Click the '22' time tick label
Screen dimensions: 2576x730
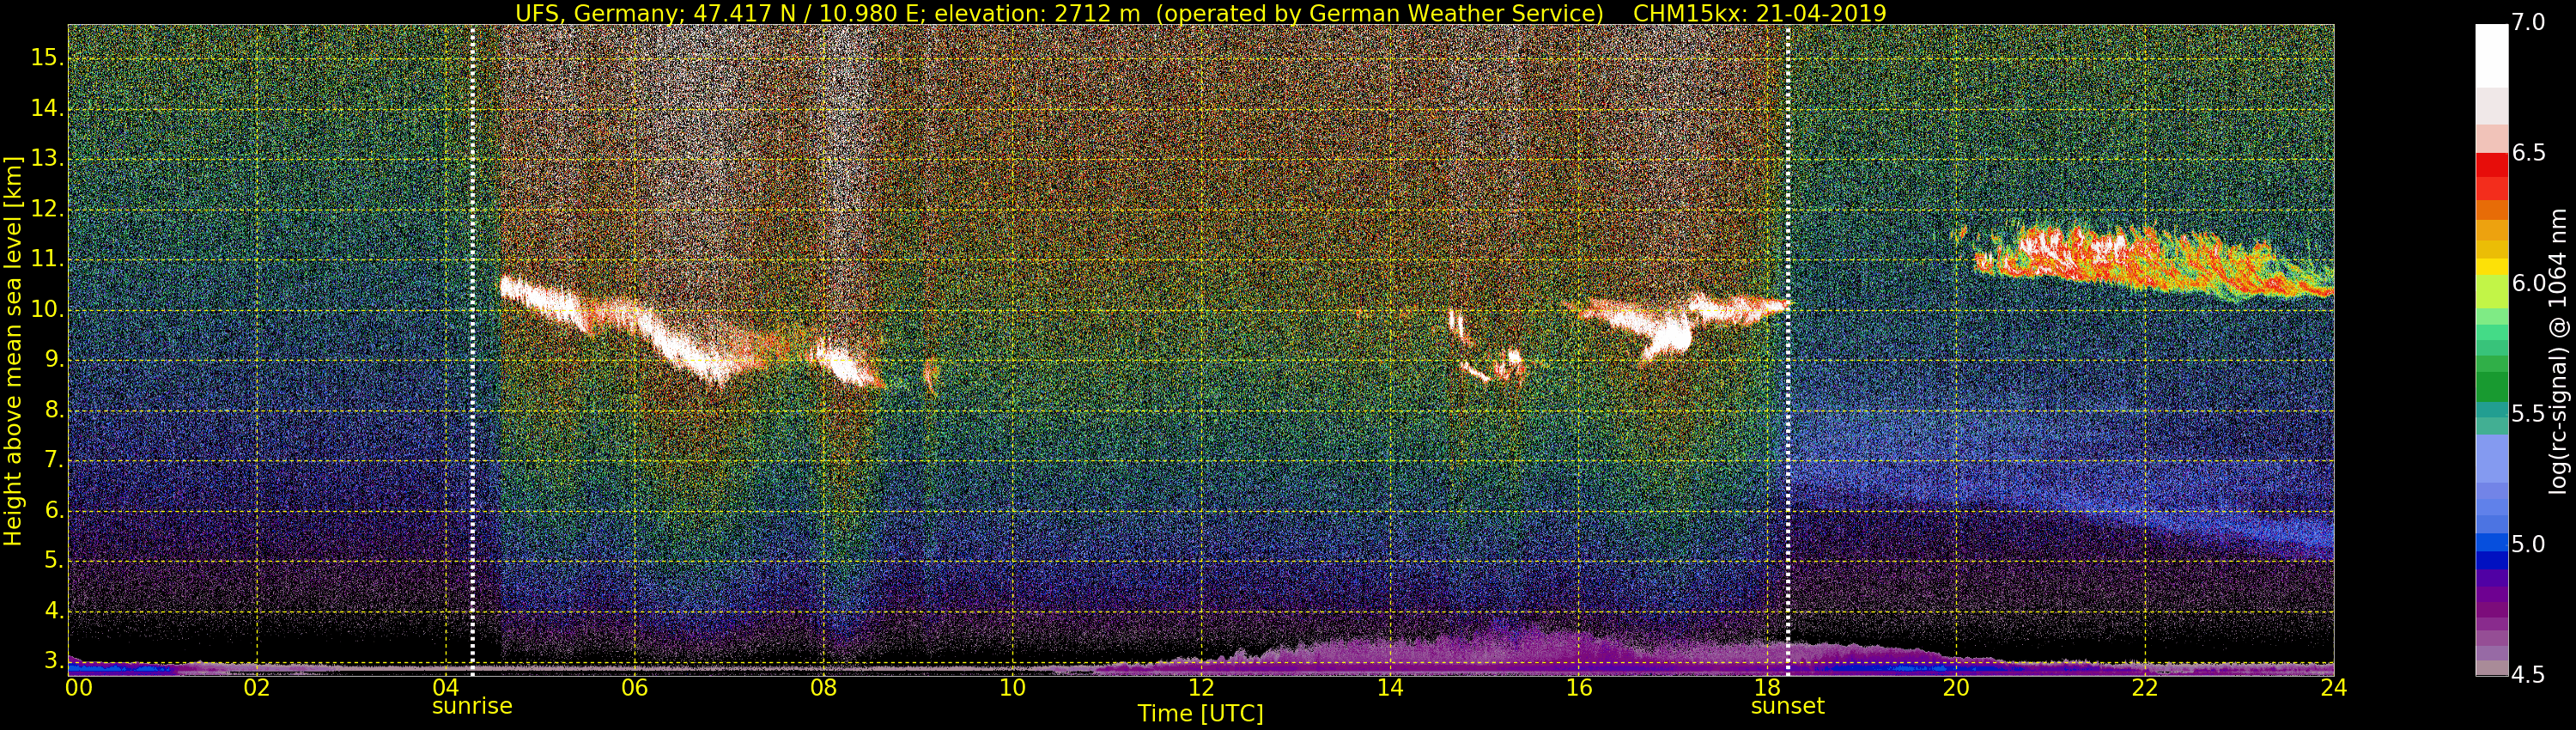[2145, 688]
